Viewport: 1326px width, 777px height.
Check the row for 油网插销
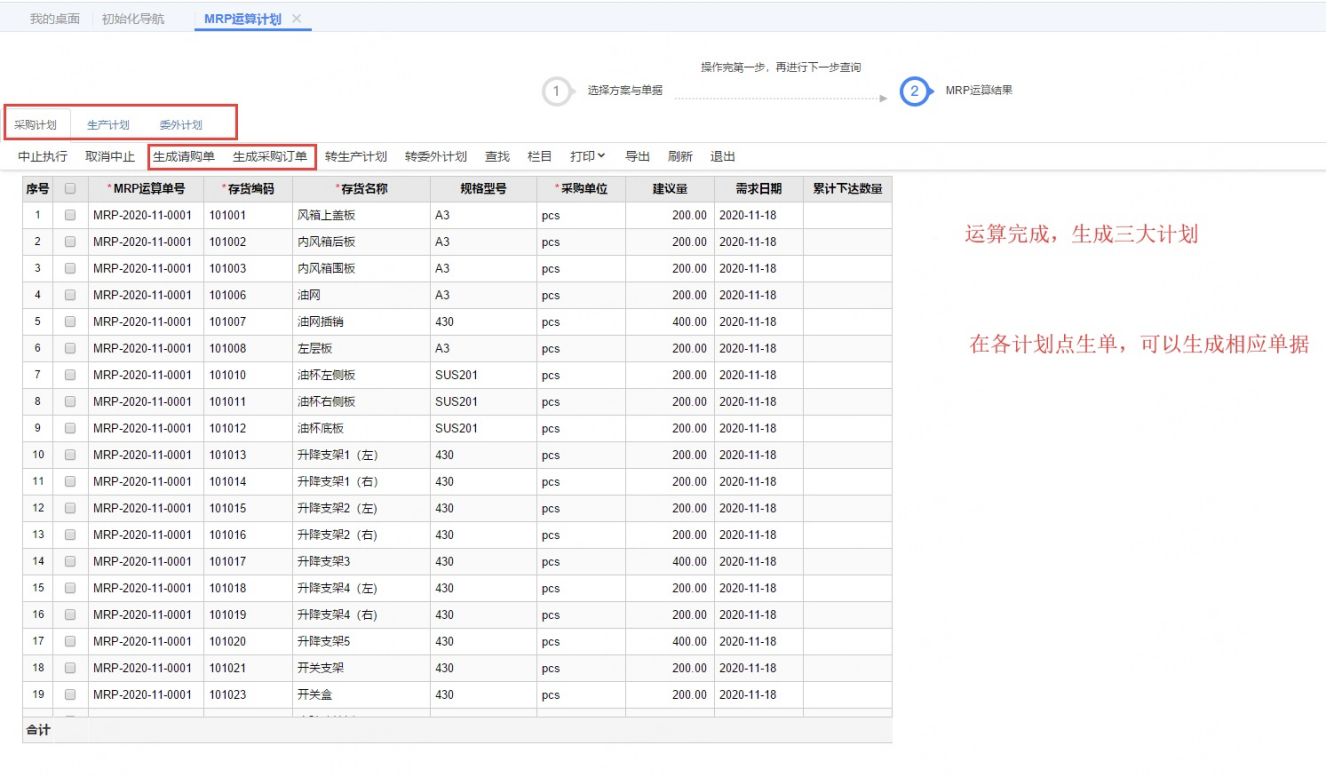[70, 322]
